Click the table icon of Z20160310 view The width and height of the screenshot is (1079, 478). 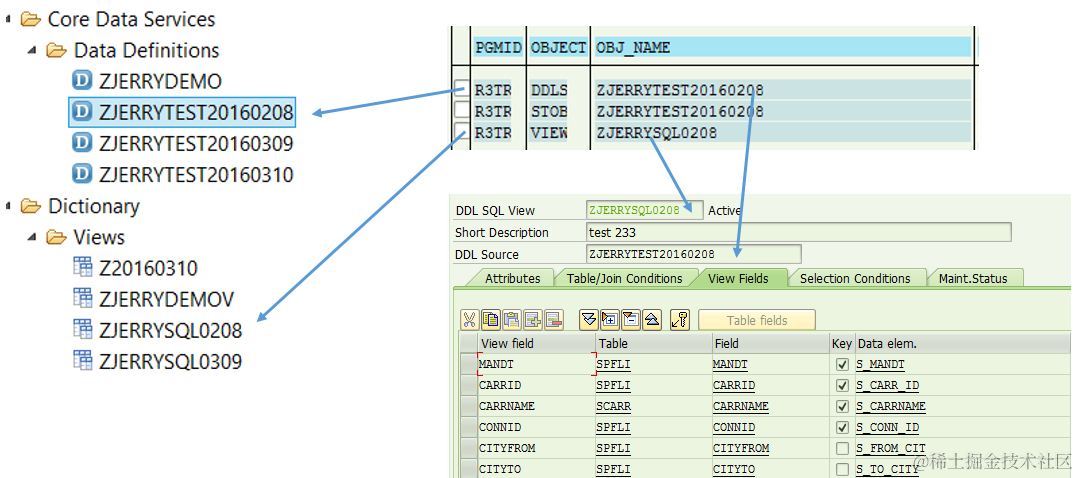[83, 267]
